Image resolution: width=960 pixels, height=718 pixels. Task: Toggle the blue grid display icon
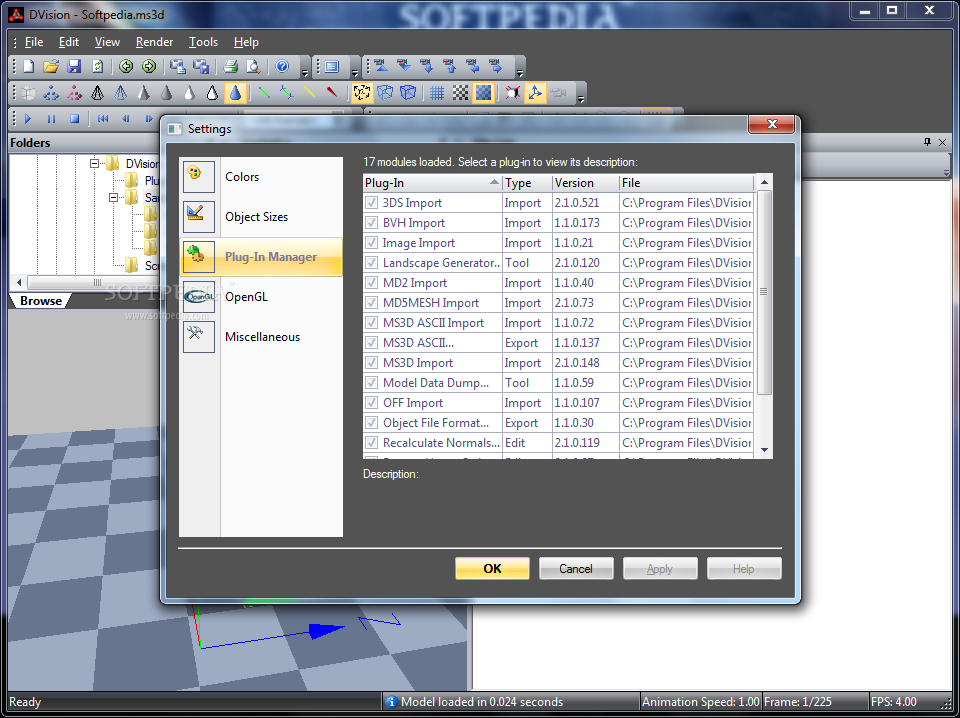click(x=437, y=92)
